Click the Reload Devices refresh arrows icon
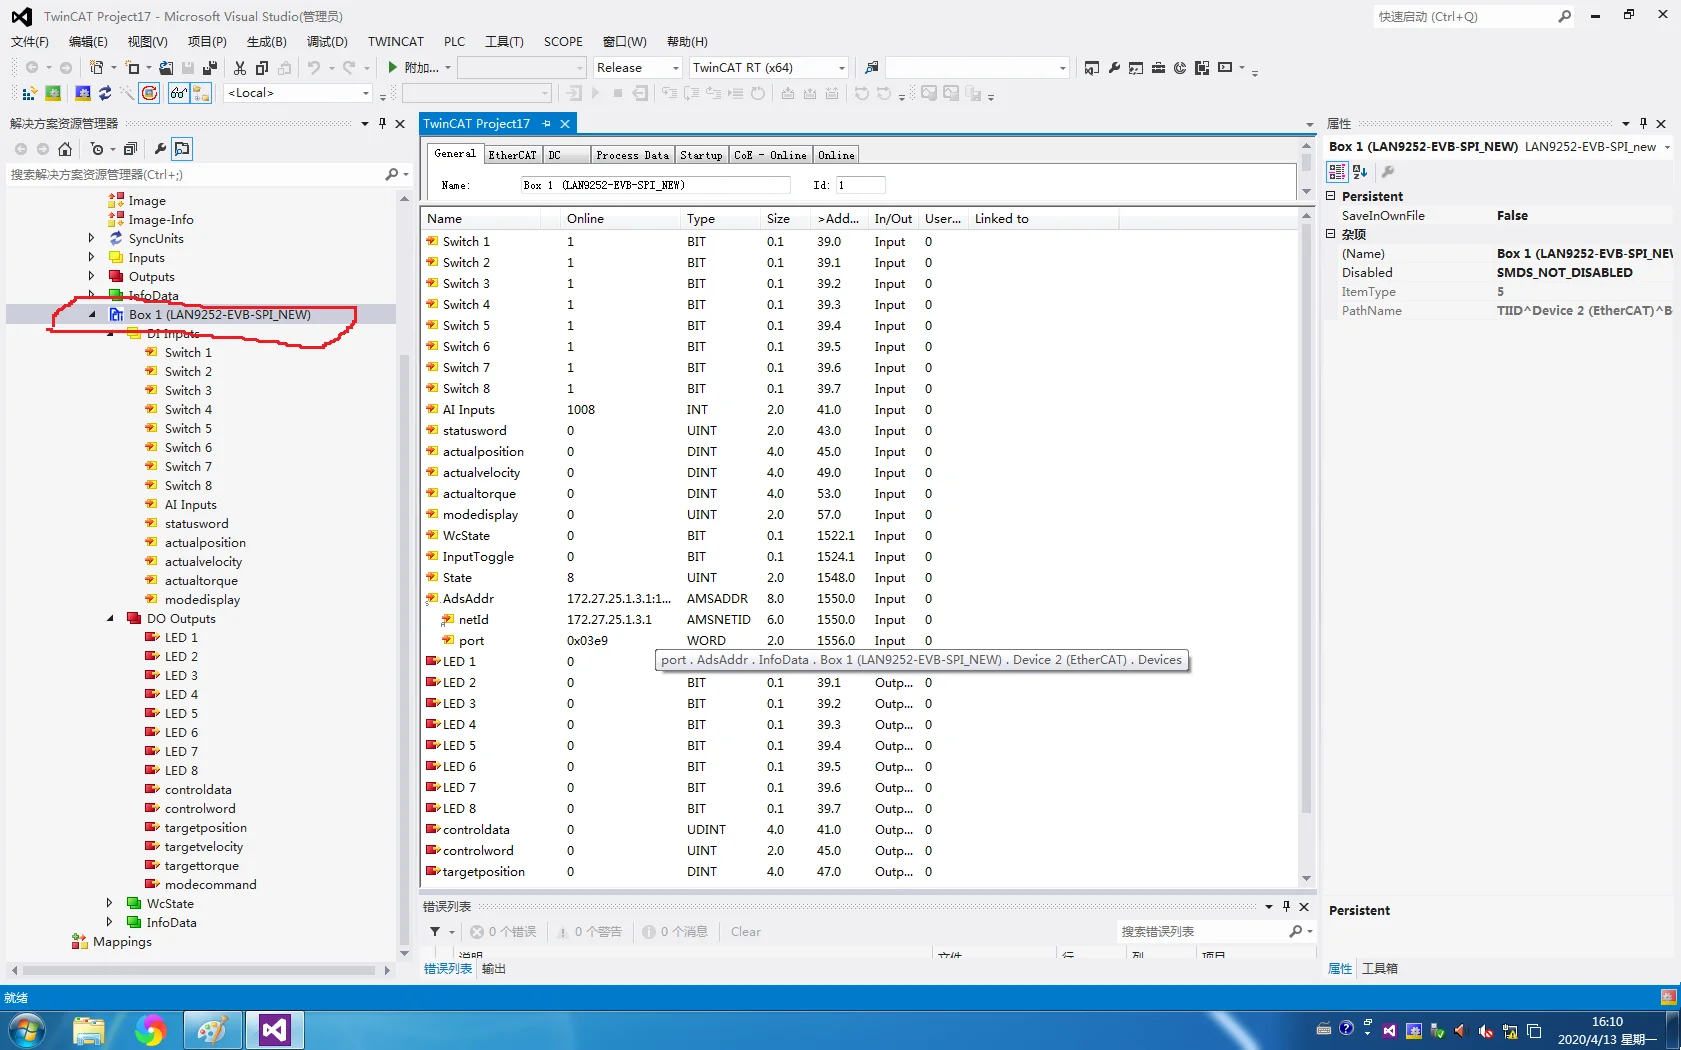 point(105,93)
